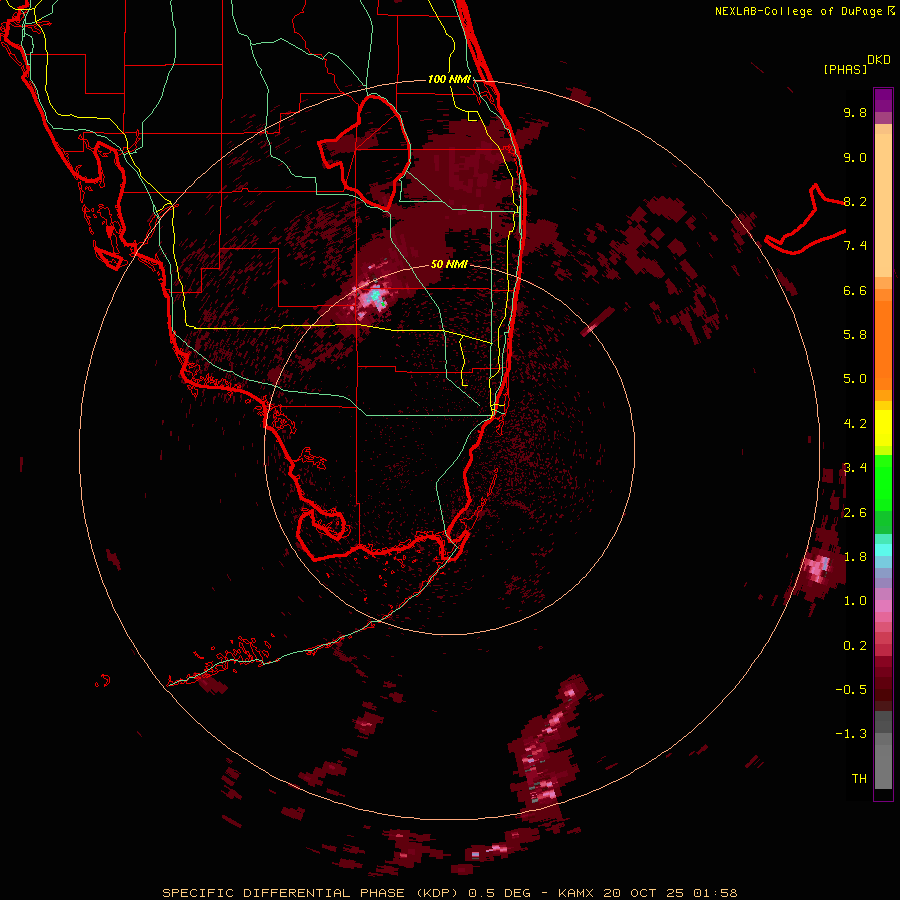Click the 7.4 scale value
The image size is (900, 900).
855,246
